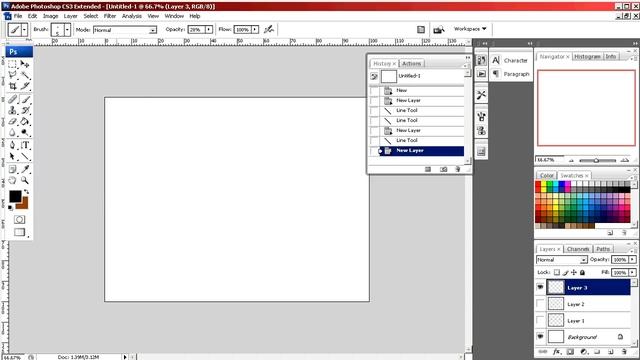The height and width of the screenshot is (360, 640).
Task: Select the Line tool in toolbox
Action: click(x=25, y=156)
